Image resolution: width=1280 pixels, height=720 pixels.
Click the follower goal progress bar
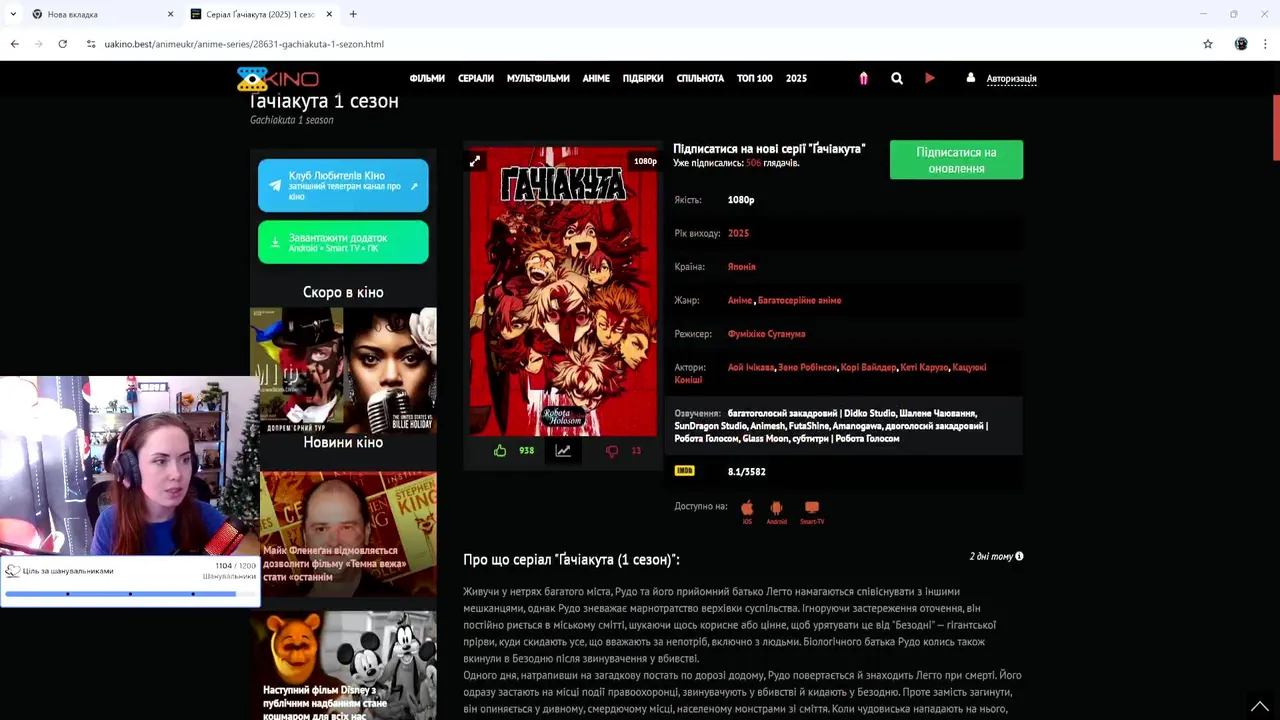pyautogui.click(x=130, y=594)
